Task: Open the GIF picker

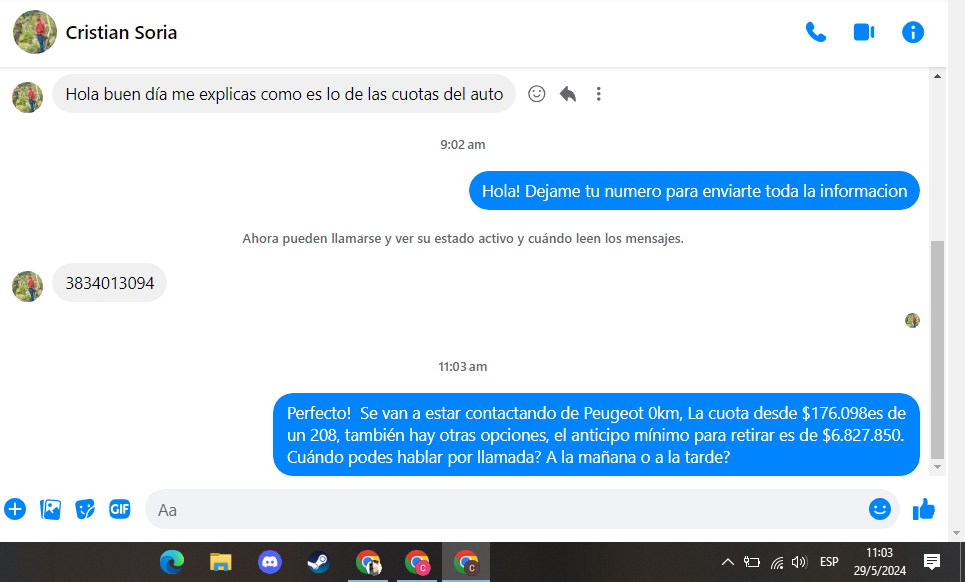Action: [120, 509]
